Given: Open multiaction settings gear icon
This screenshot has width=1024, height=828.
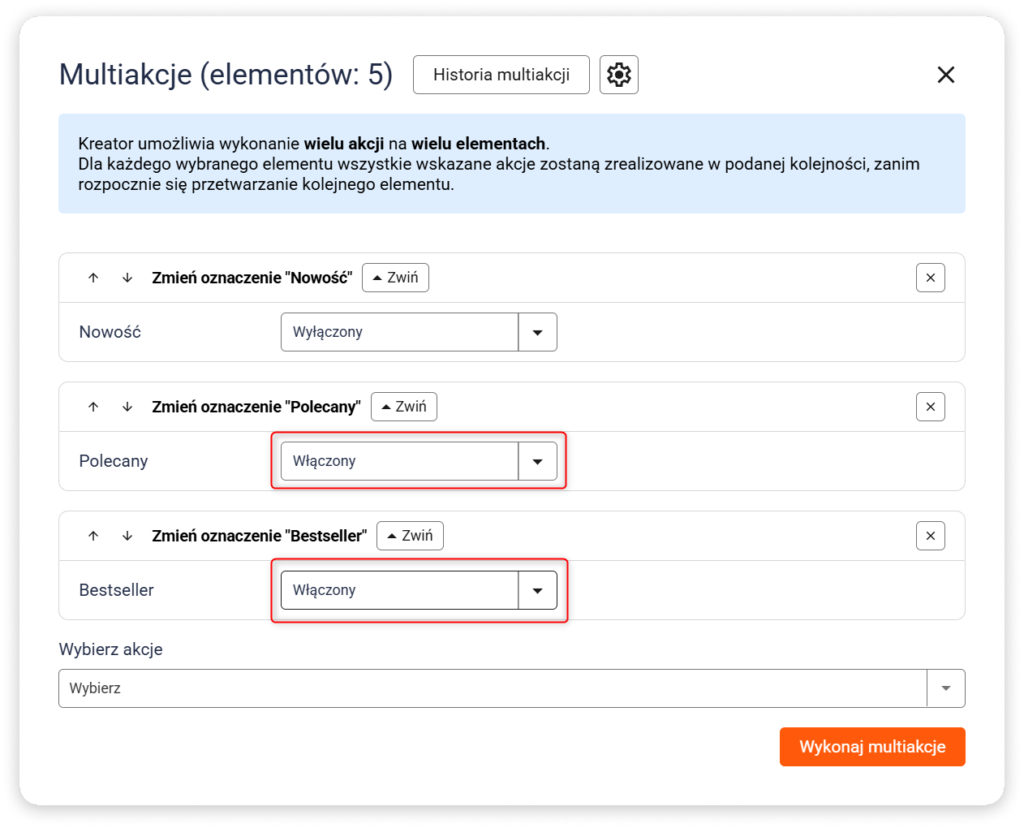Looking at the screenshot, I should pos(619,75).
